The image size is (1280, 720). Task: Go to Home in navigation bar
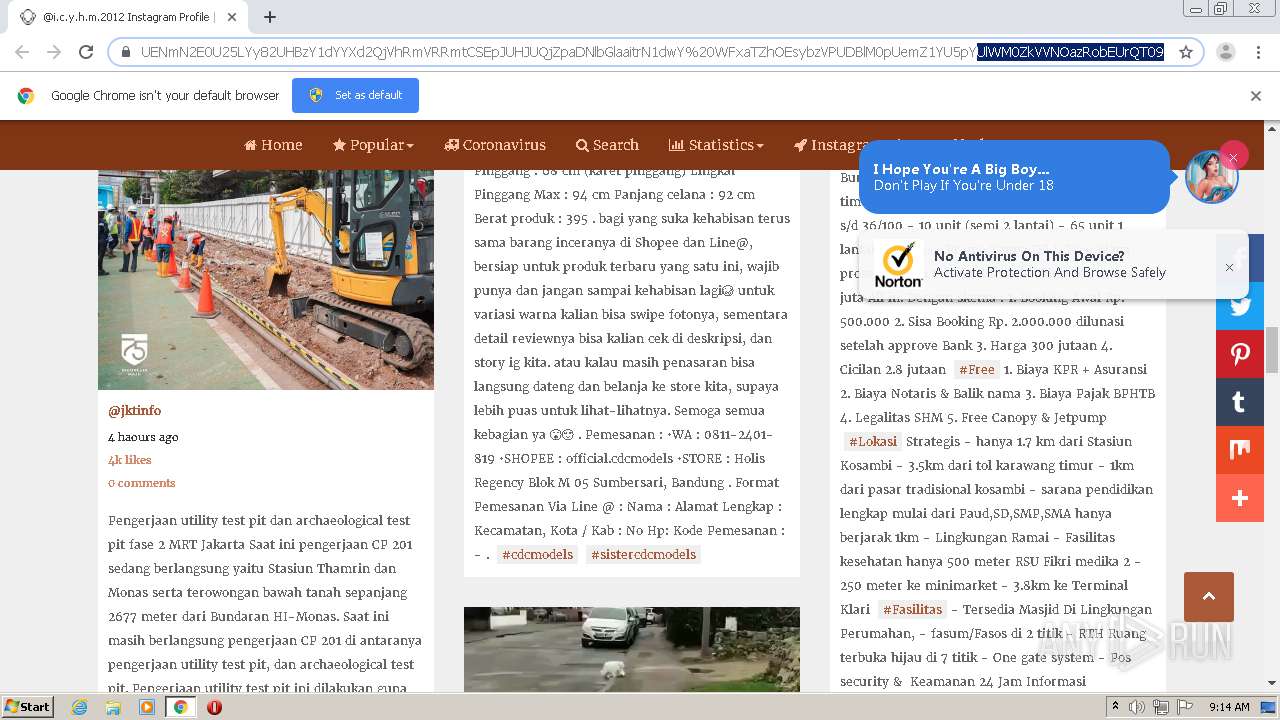tap(273, 145)
